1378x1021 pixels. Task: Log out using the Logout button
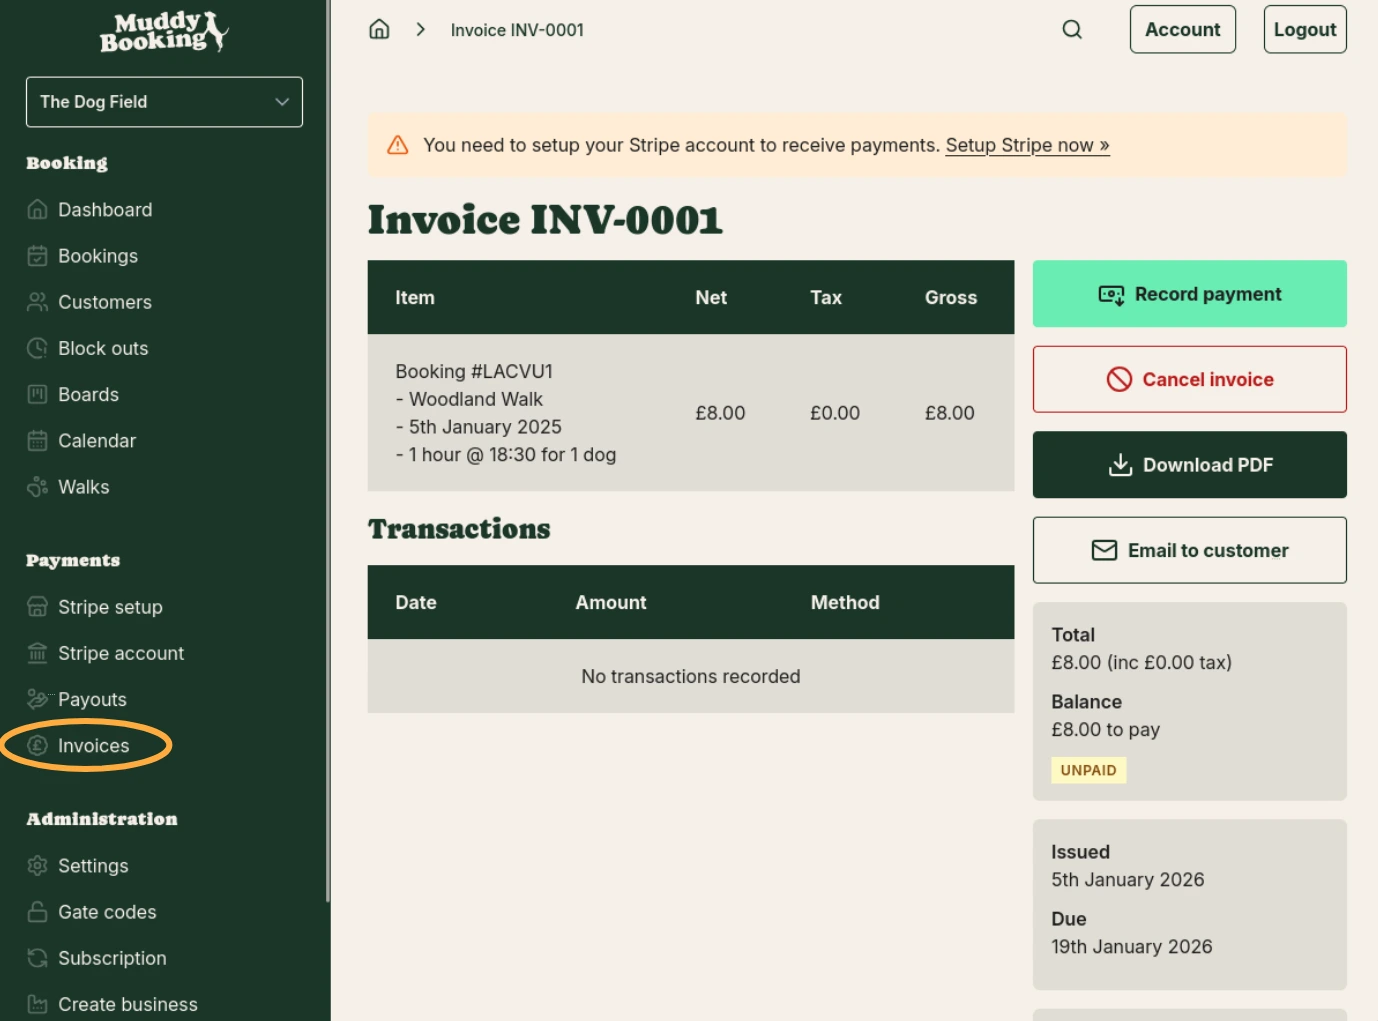tap(1304, 29)
